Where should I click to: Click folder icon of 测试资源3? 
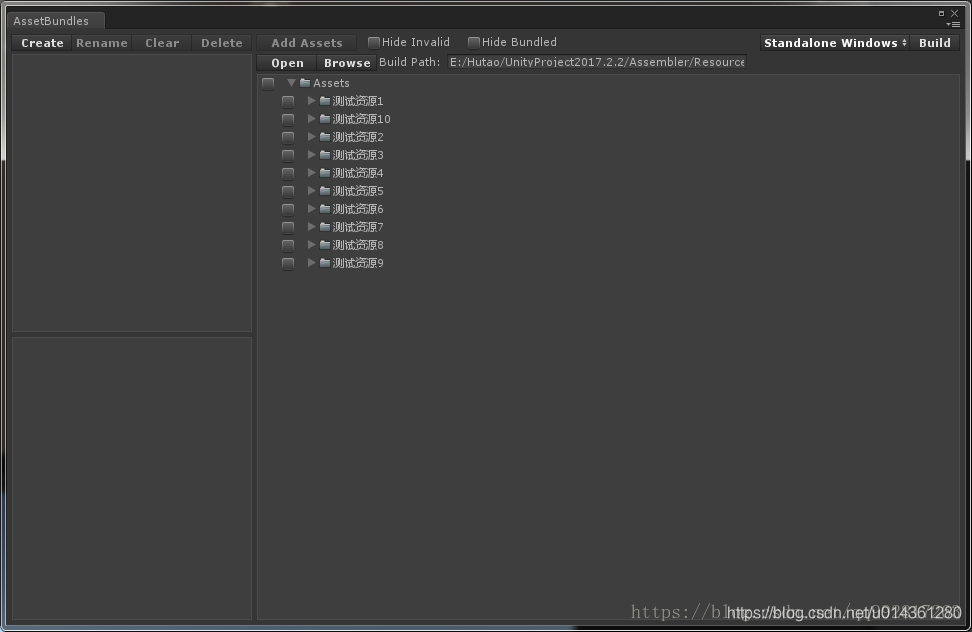pos(325,154)
